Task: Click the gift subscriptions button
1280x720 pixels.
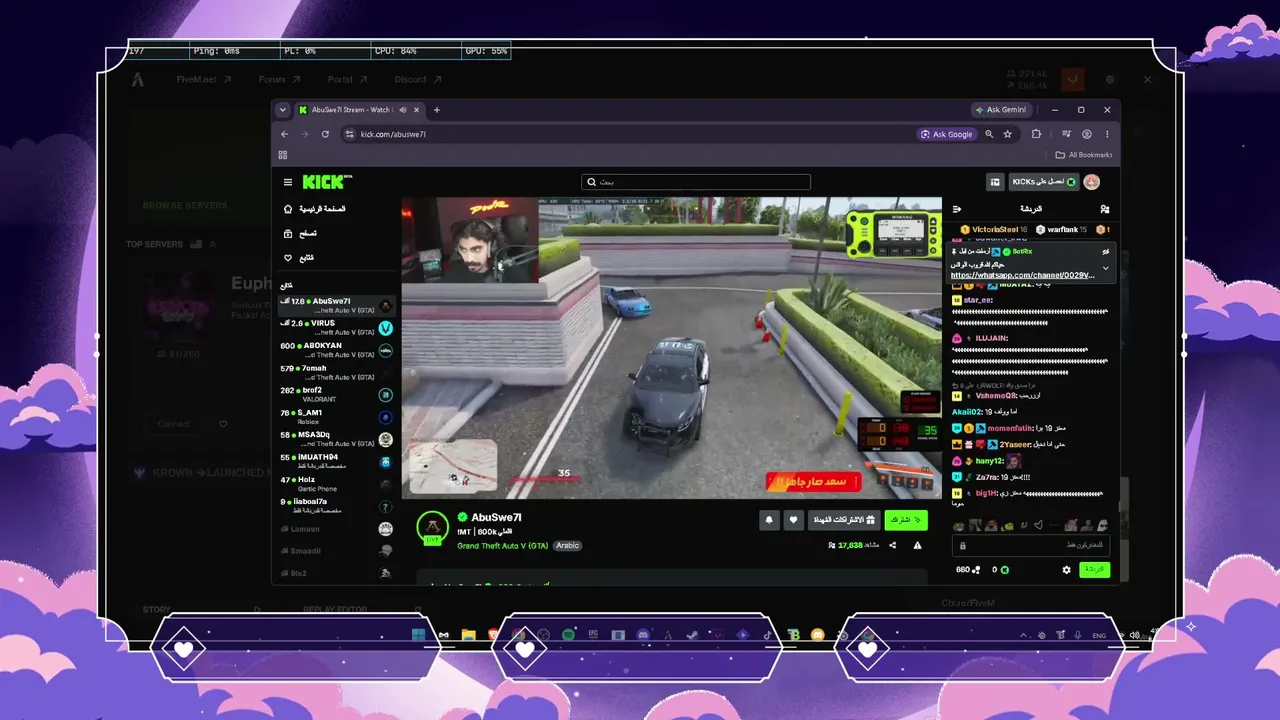Action: (x=844, y=520)
